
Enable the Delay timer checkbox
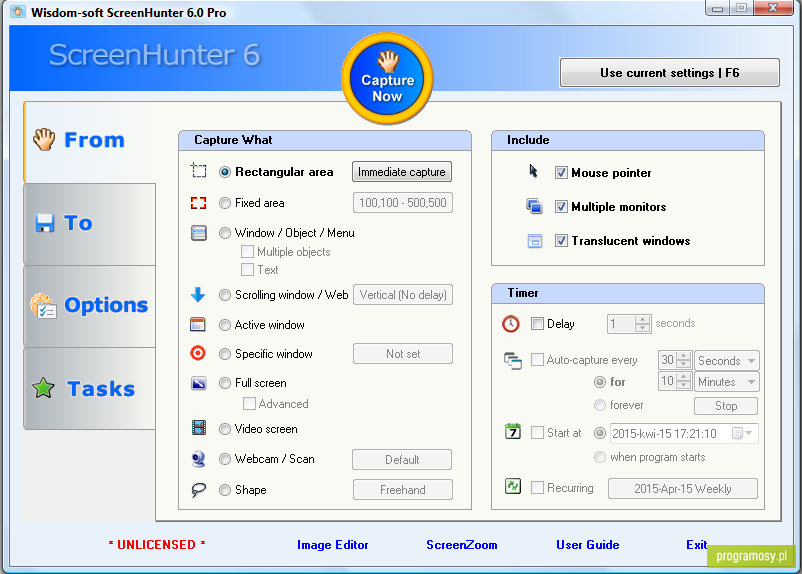pos(537,323)
